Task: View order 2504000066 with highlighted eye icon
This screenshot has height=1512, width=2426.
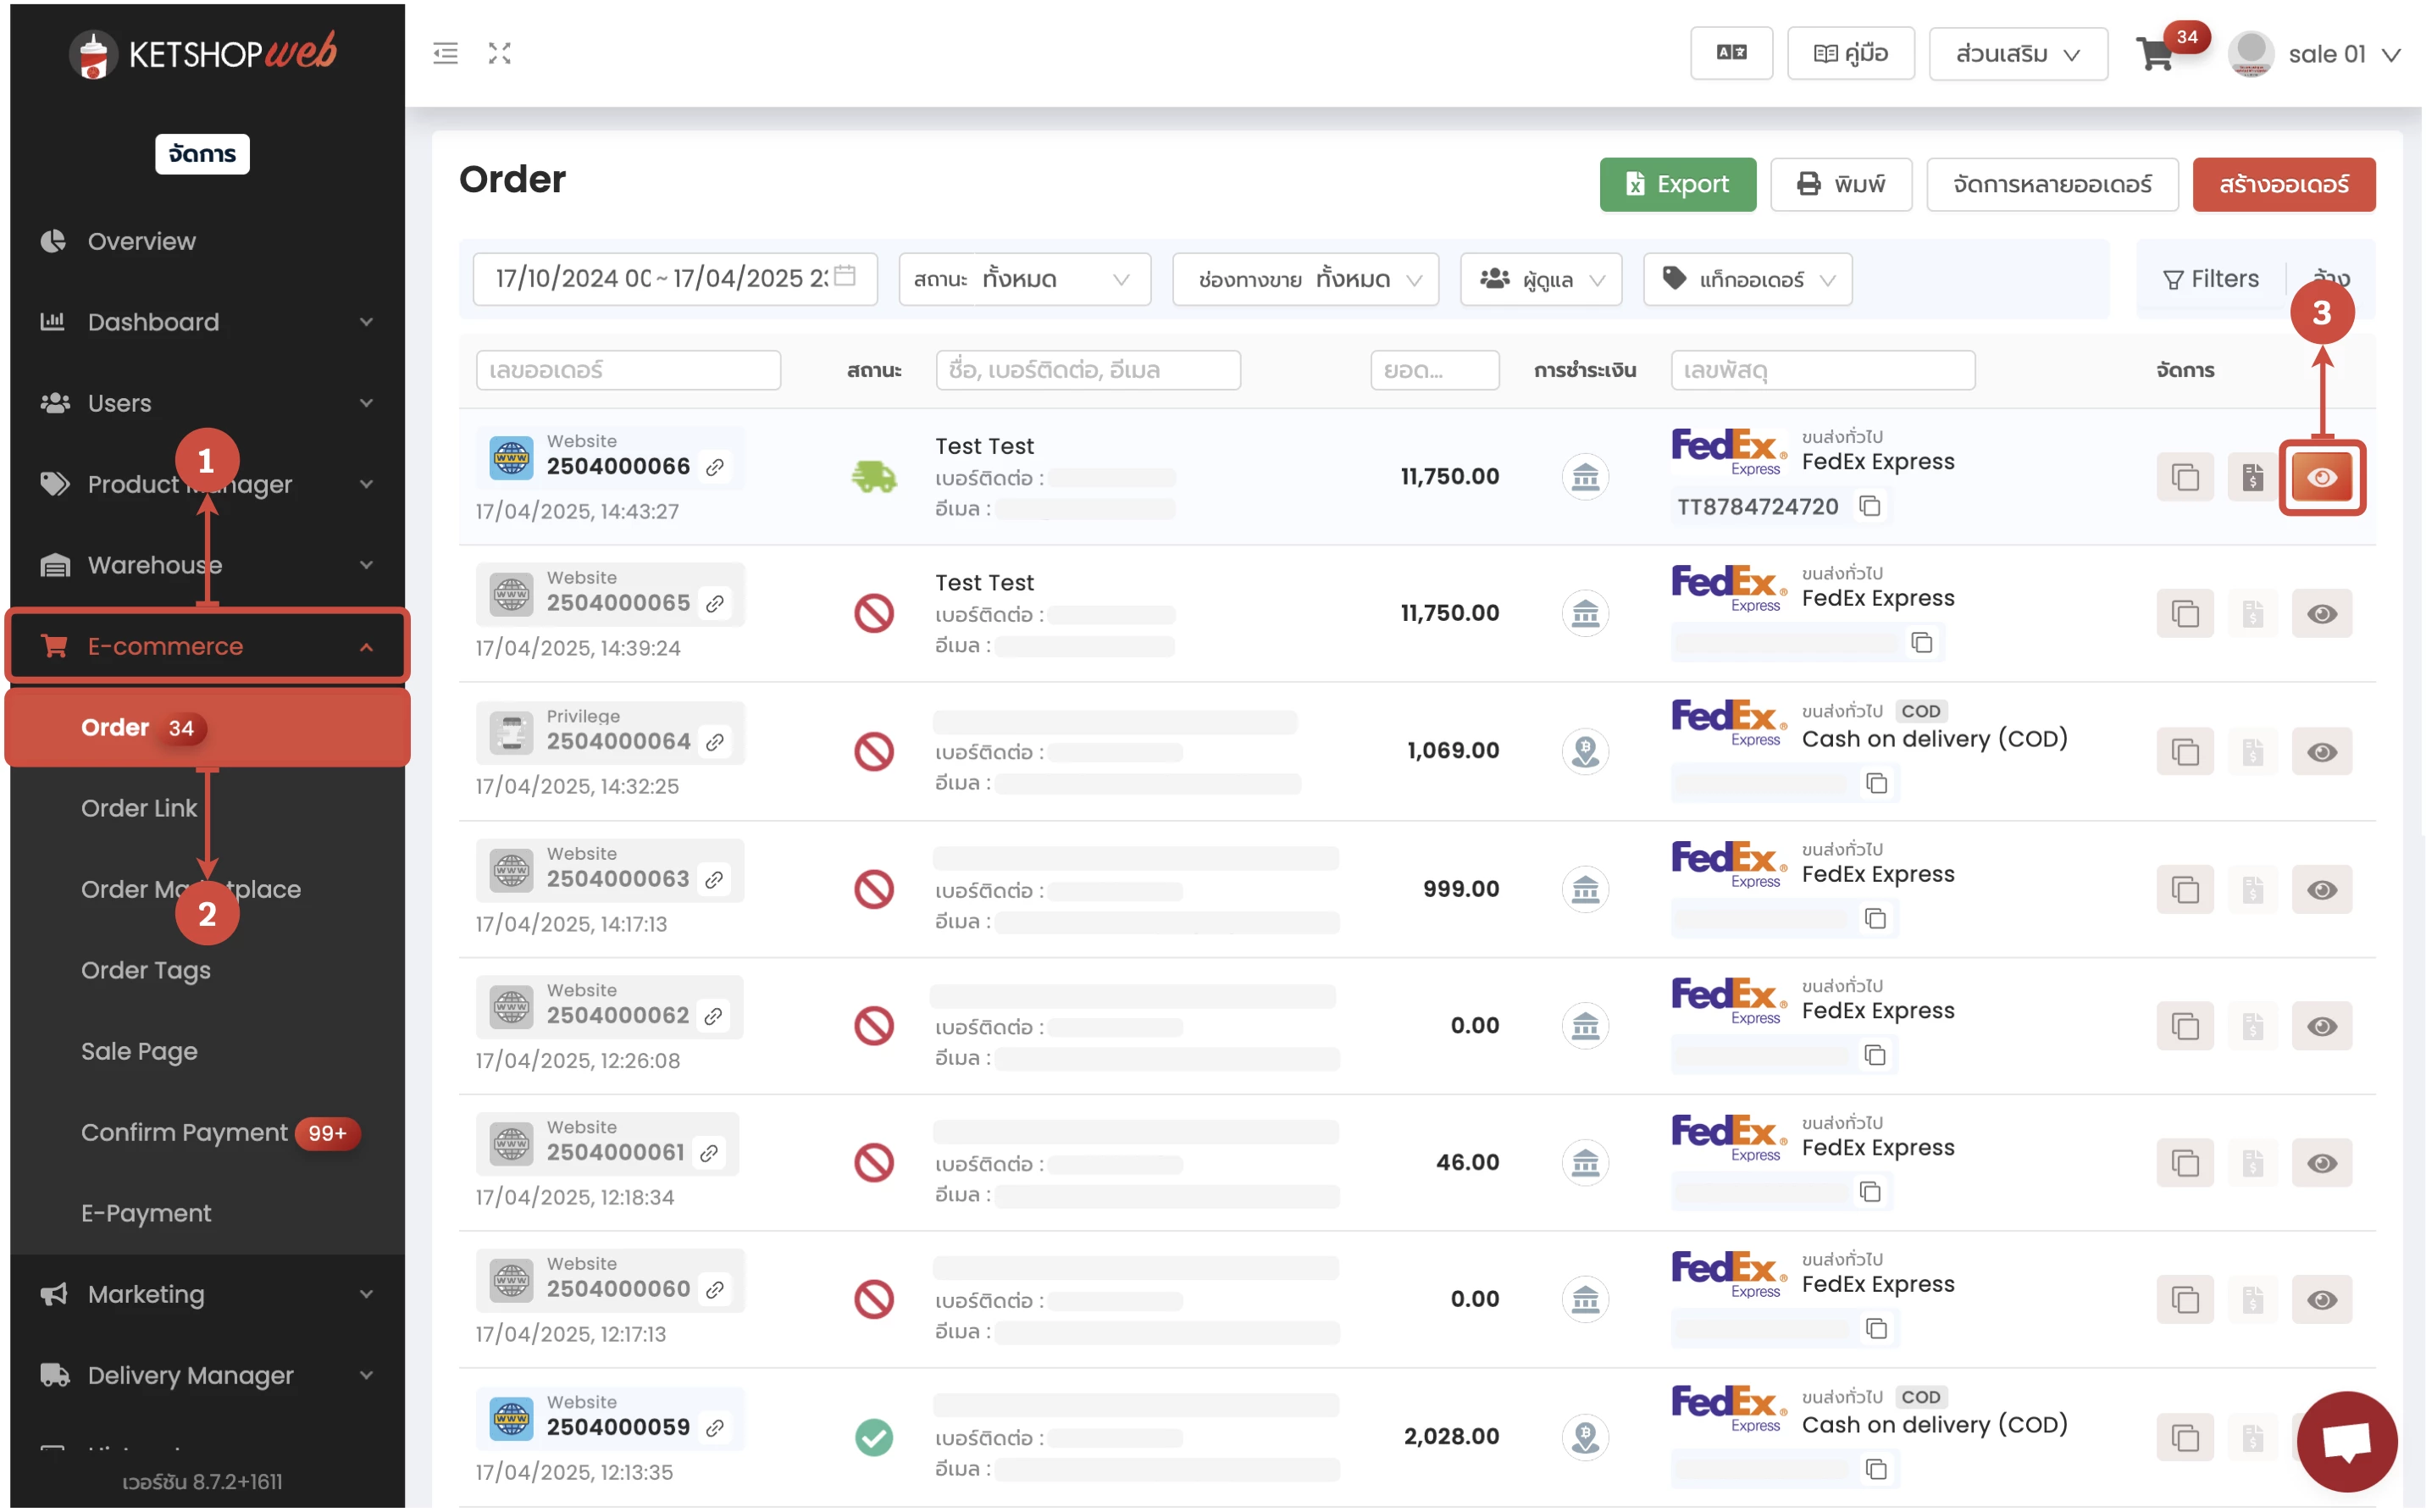Action: tap(2321, 477)
